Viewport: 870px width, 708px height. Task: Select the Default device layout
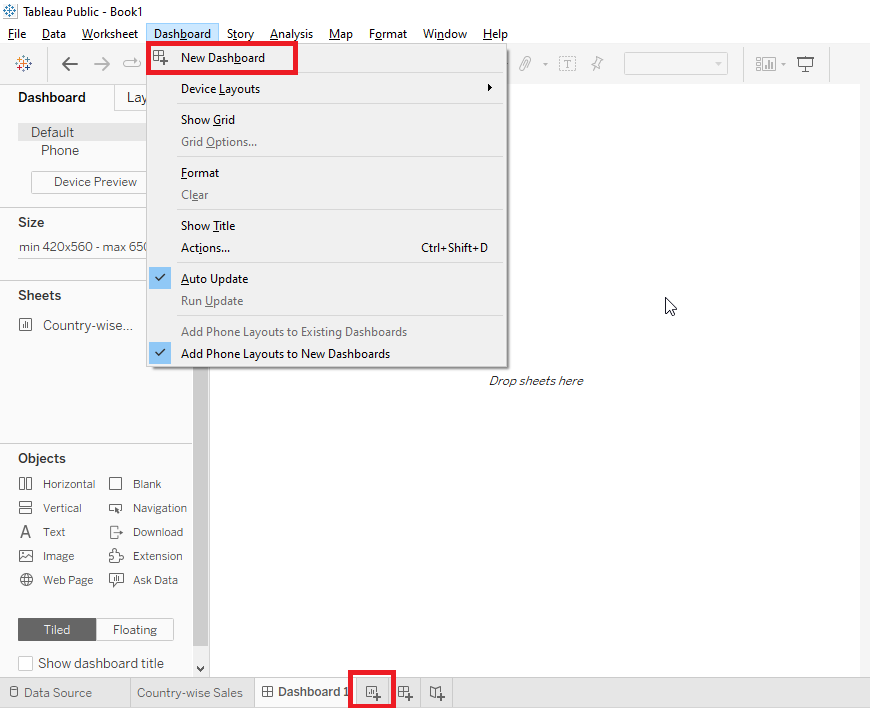click(82, 132)
